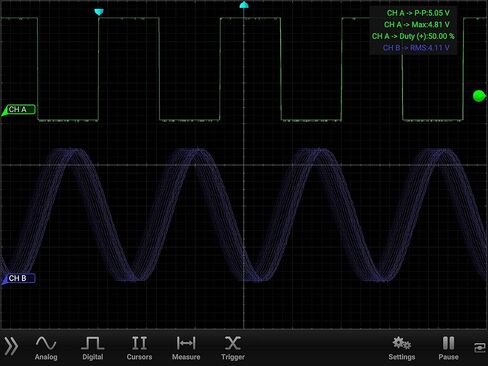
Task: Tap the CH A Duty (+):50.00 % measurement
Action: tap(413, 36)
